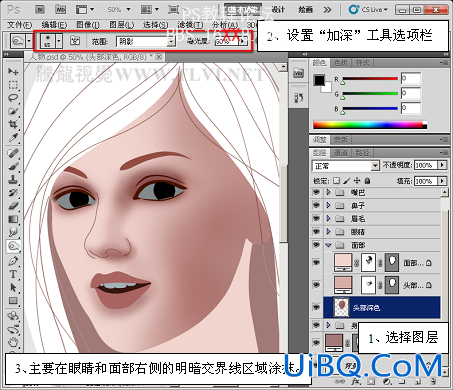Switch to the 通道 channels tab

pos(340,153)
